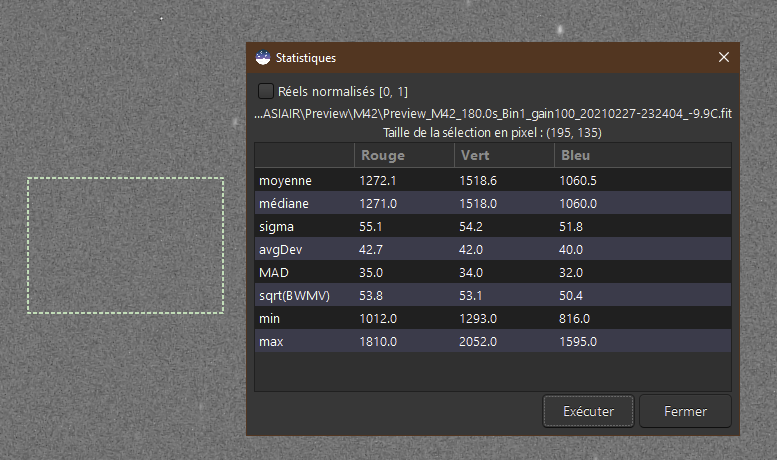Click the sigma Vert value 54.2

[x=471, y=227]
